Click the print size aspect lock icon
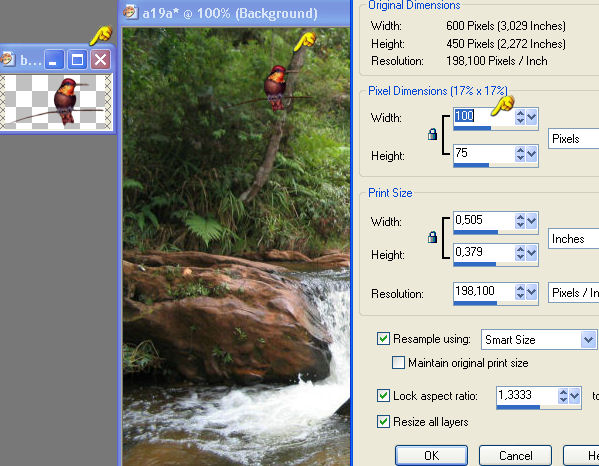The height and width of the screenshot is (466, 599). click(432, 237)
